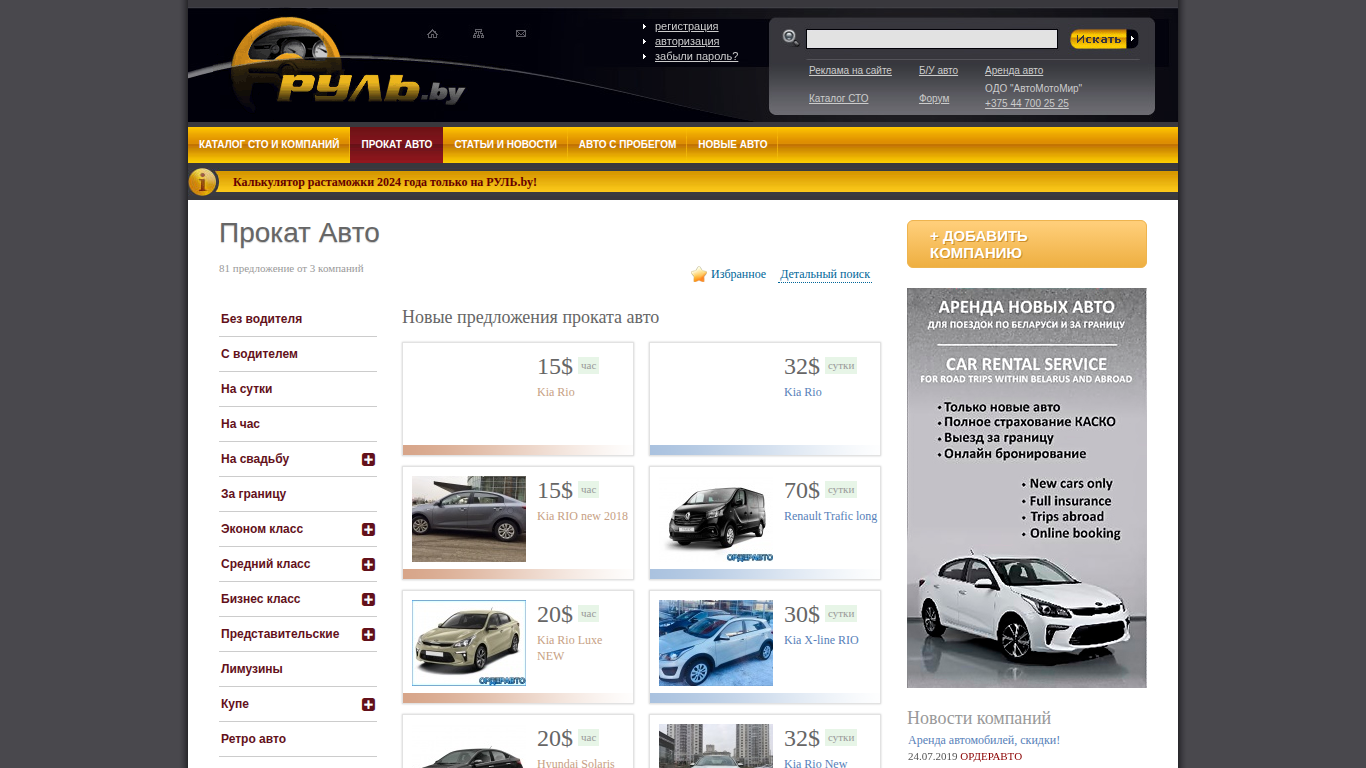Open the Детальный поиск link
The width and height of the screenshot is (1366, 768).
tap(825, 274)
